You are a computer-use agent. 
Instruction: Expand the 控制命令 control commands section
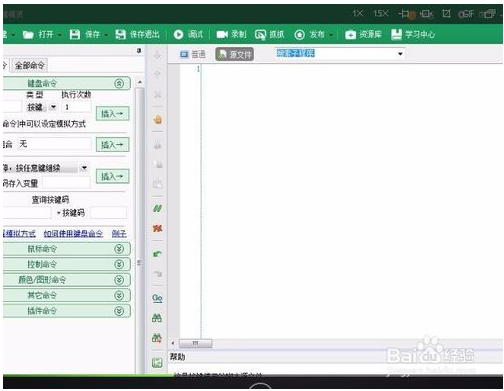click(x=119, y=264)
